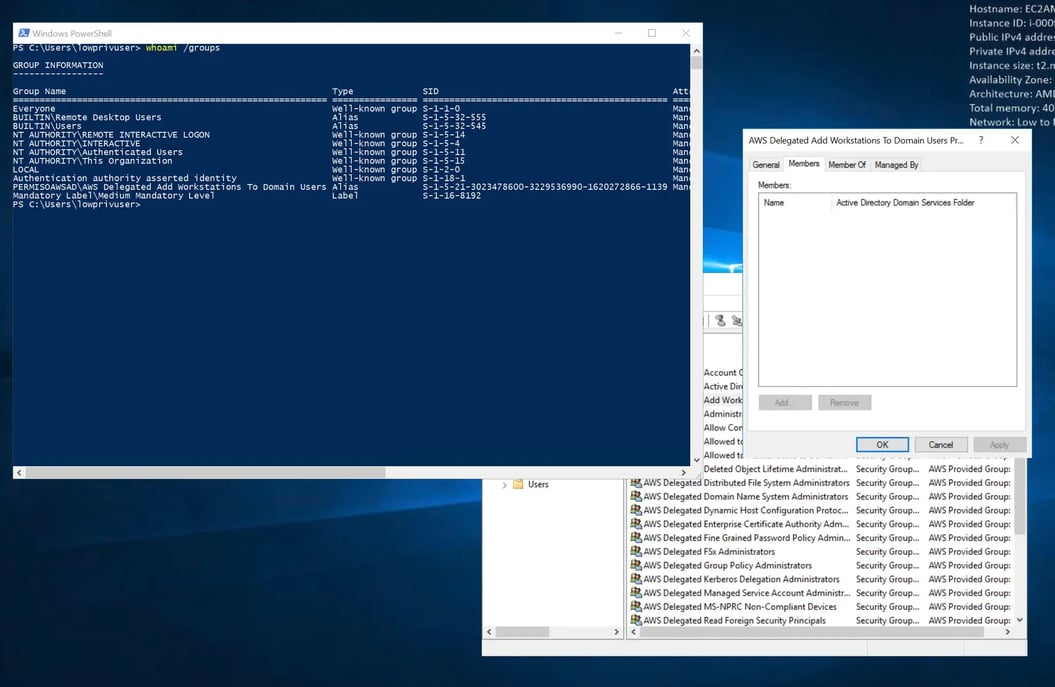Click the Active Directory Domain Services Folder header
The height and width of the screenshot is (687, 1055).
923,203
